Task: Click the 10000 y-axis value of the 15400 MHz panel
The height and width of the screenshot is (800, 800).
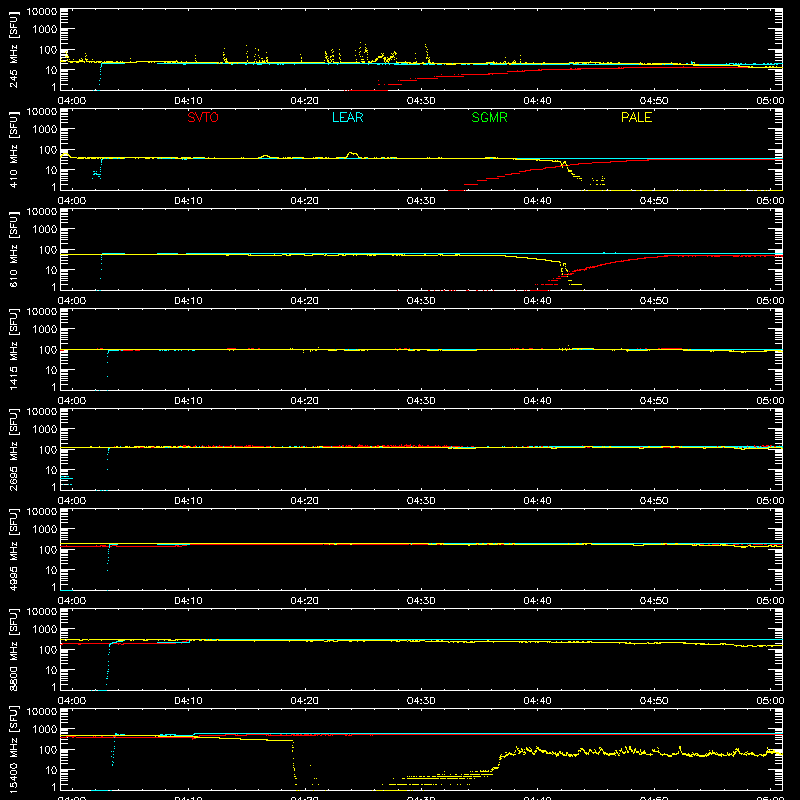Action: 42,712
